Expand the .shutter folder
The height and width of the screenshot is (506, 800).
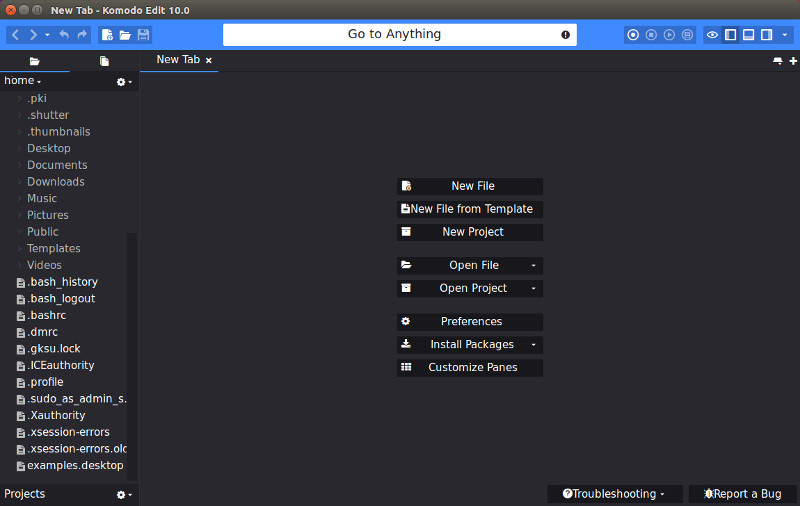tap(19, 115)
